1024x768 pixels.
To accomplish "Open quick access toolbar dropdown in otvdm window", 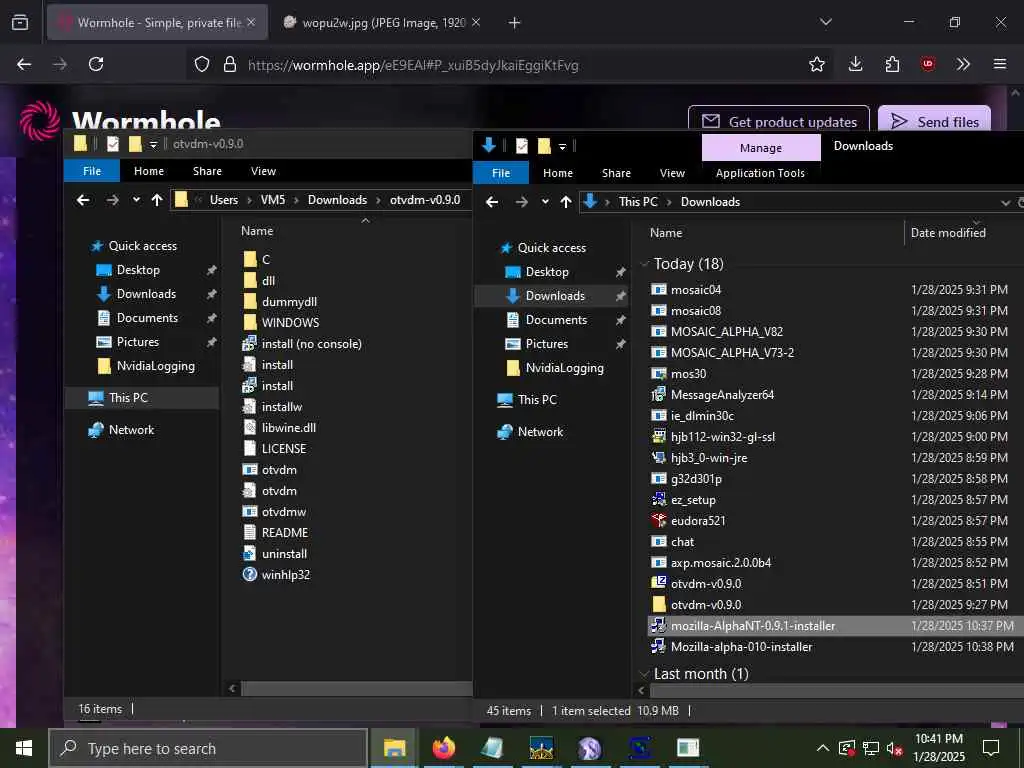I will click(153, 145).
